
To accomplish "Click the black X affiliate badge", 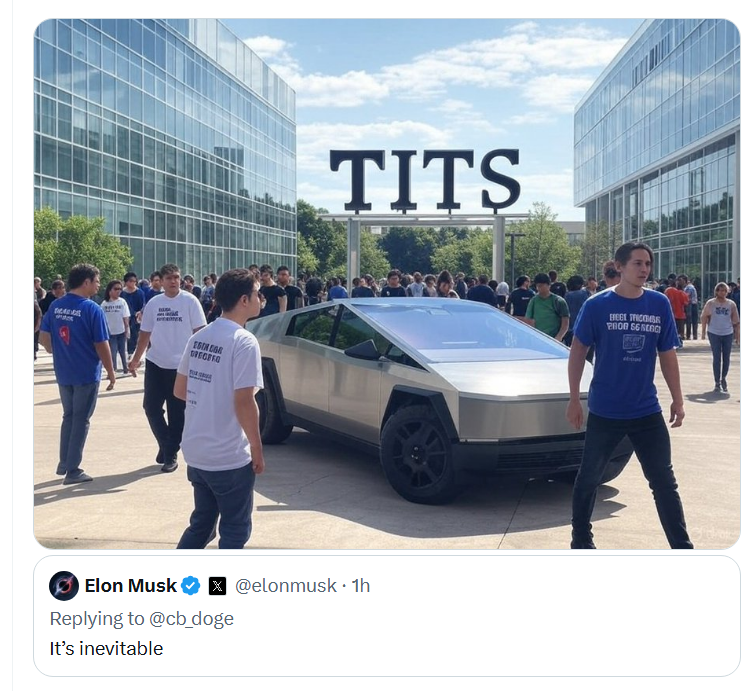I will click(217, 586).
